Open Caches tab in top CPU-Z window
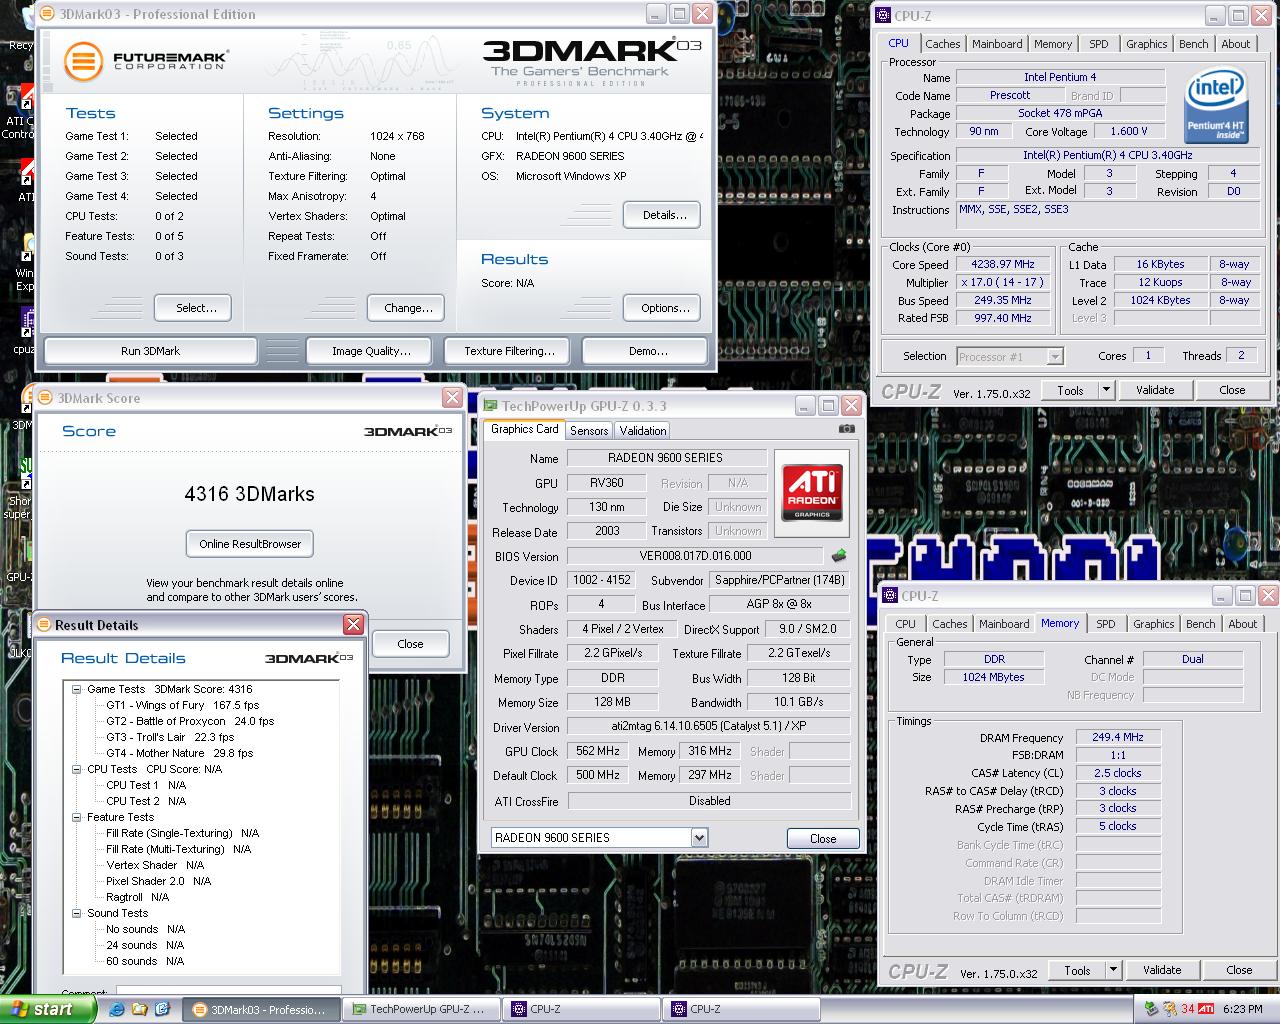The height and width of the screenshot is (1024, 1280). pos(942,44)
